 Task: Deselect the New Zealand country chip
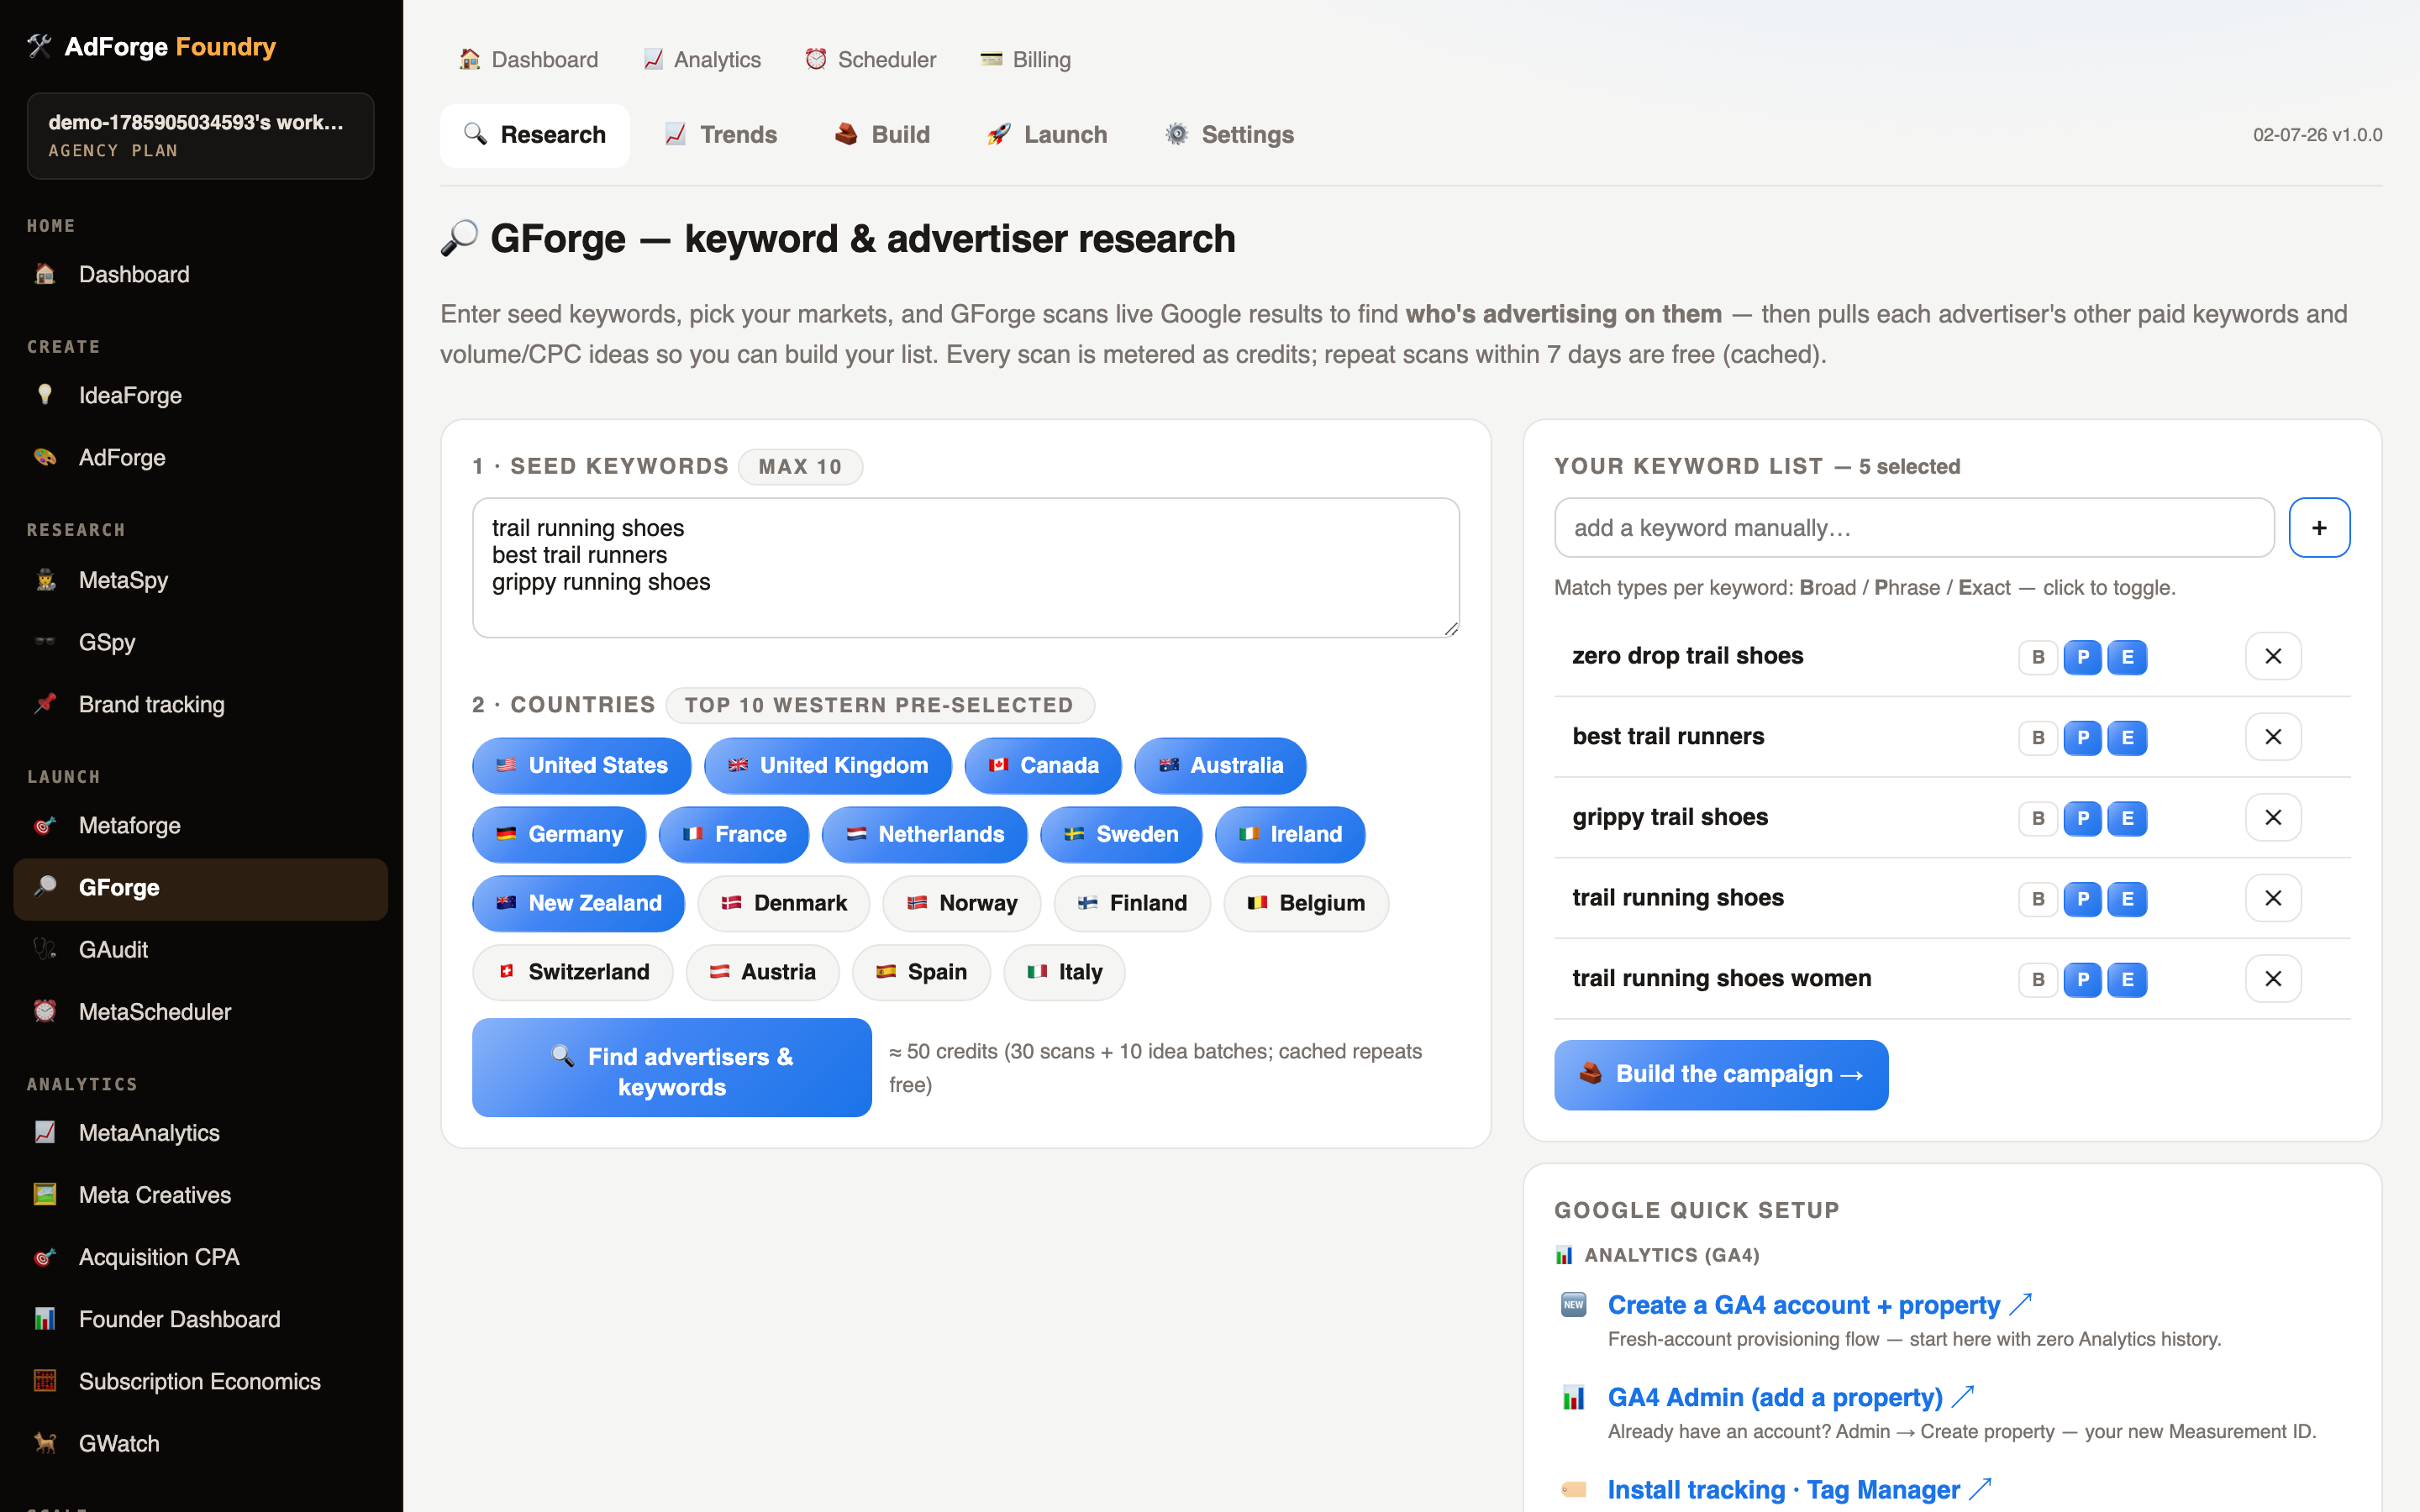579,903
